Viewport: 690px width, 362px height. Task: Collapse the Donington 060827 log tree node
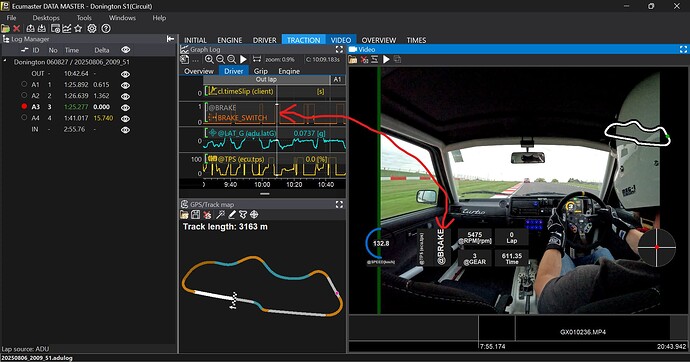5,61
